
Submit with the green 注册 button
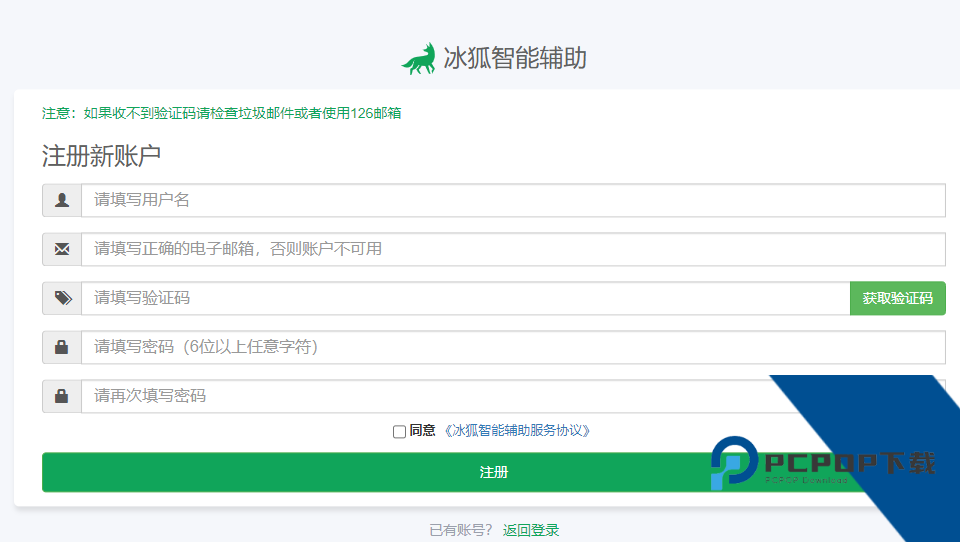(x=493, y=472)
